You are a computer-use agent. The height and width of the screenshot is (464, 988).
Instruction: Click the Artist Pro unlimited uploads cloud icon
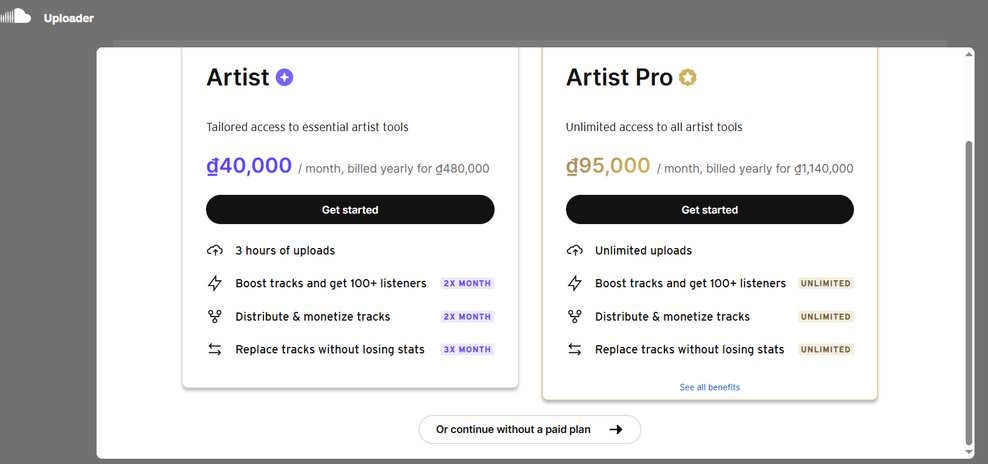(x=574, y=250)
